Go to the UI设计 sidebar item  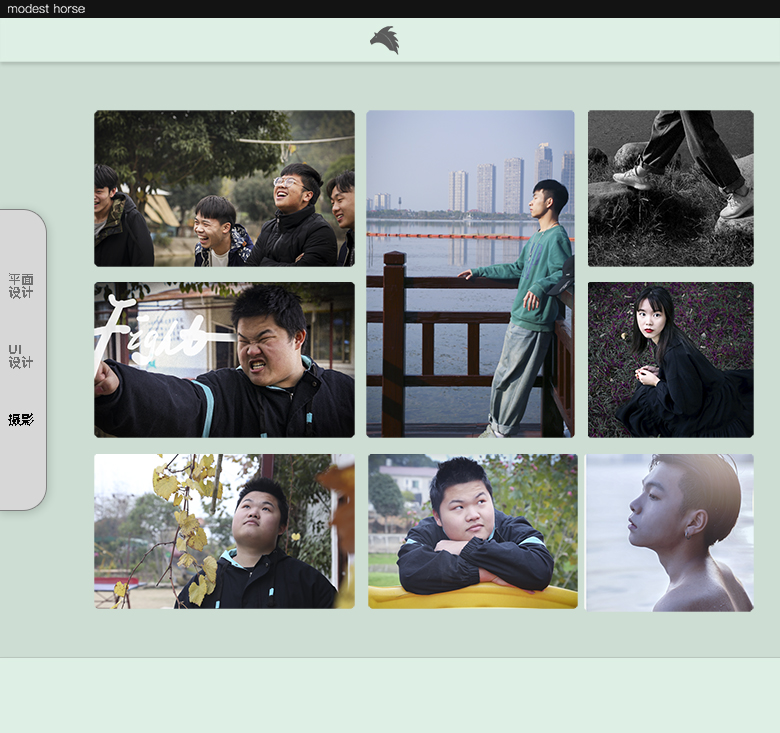click(20, 356)
